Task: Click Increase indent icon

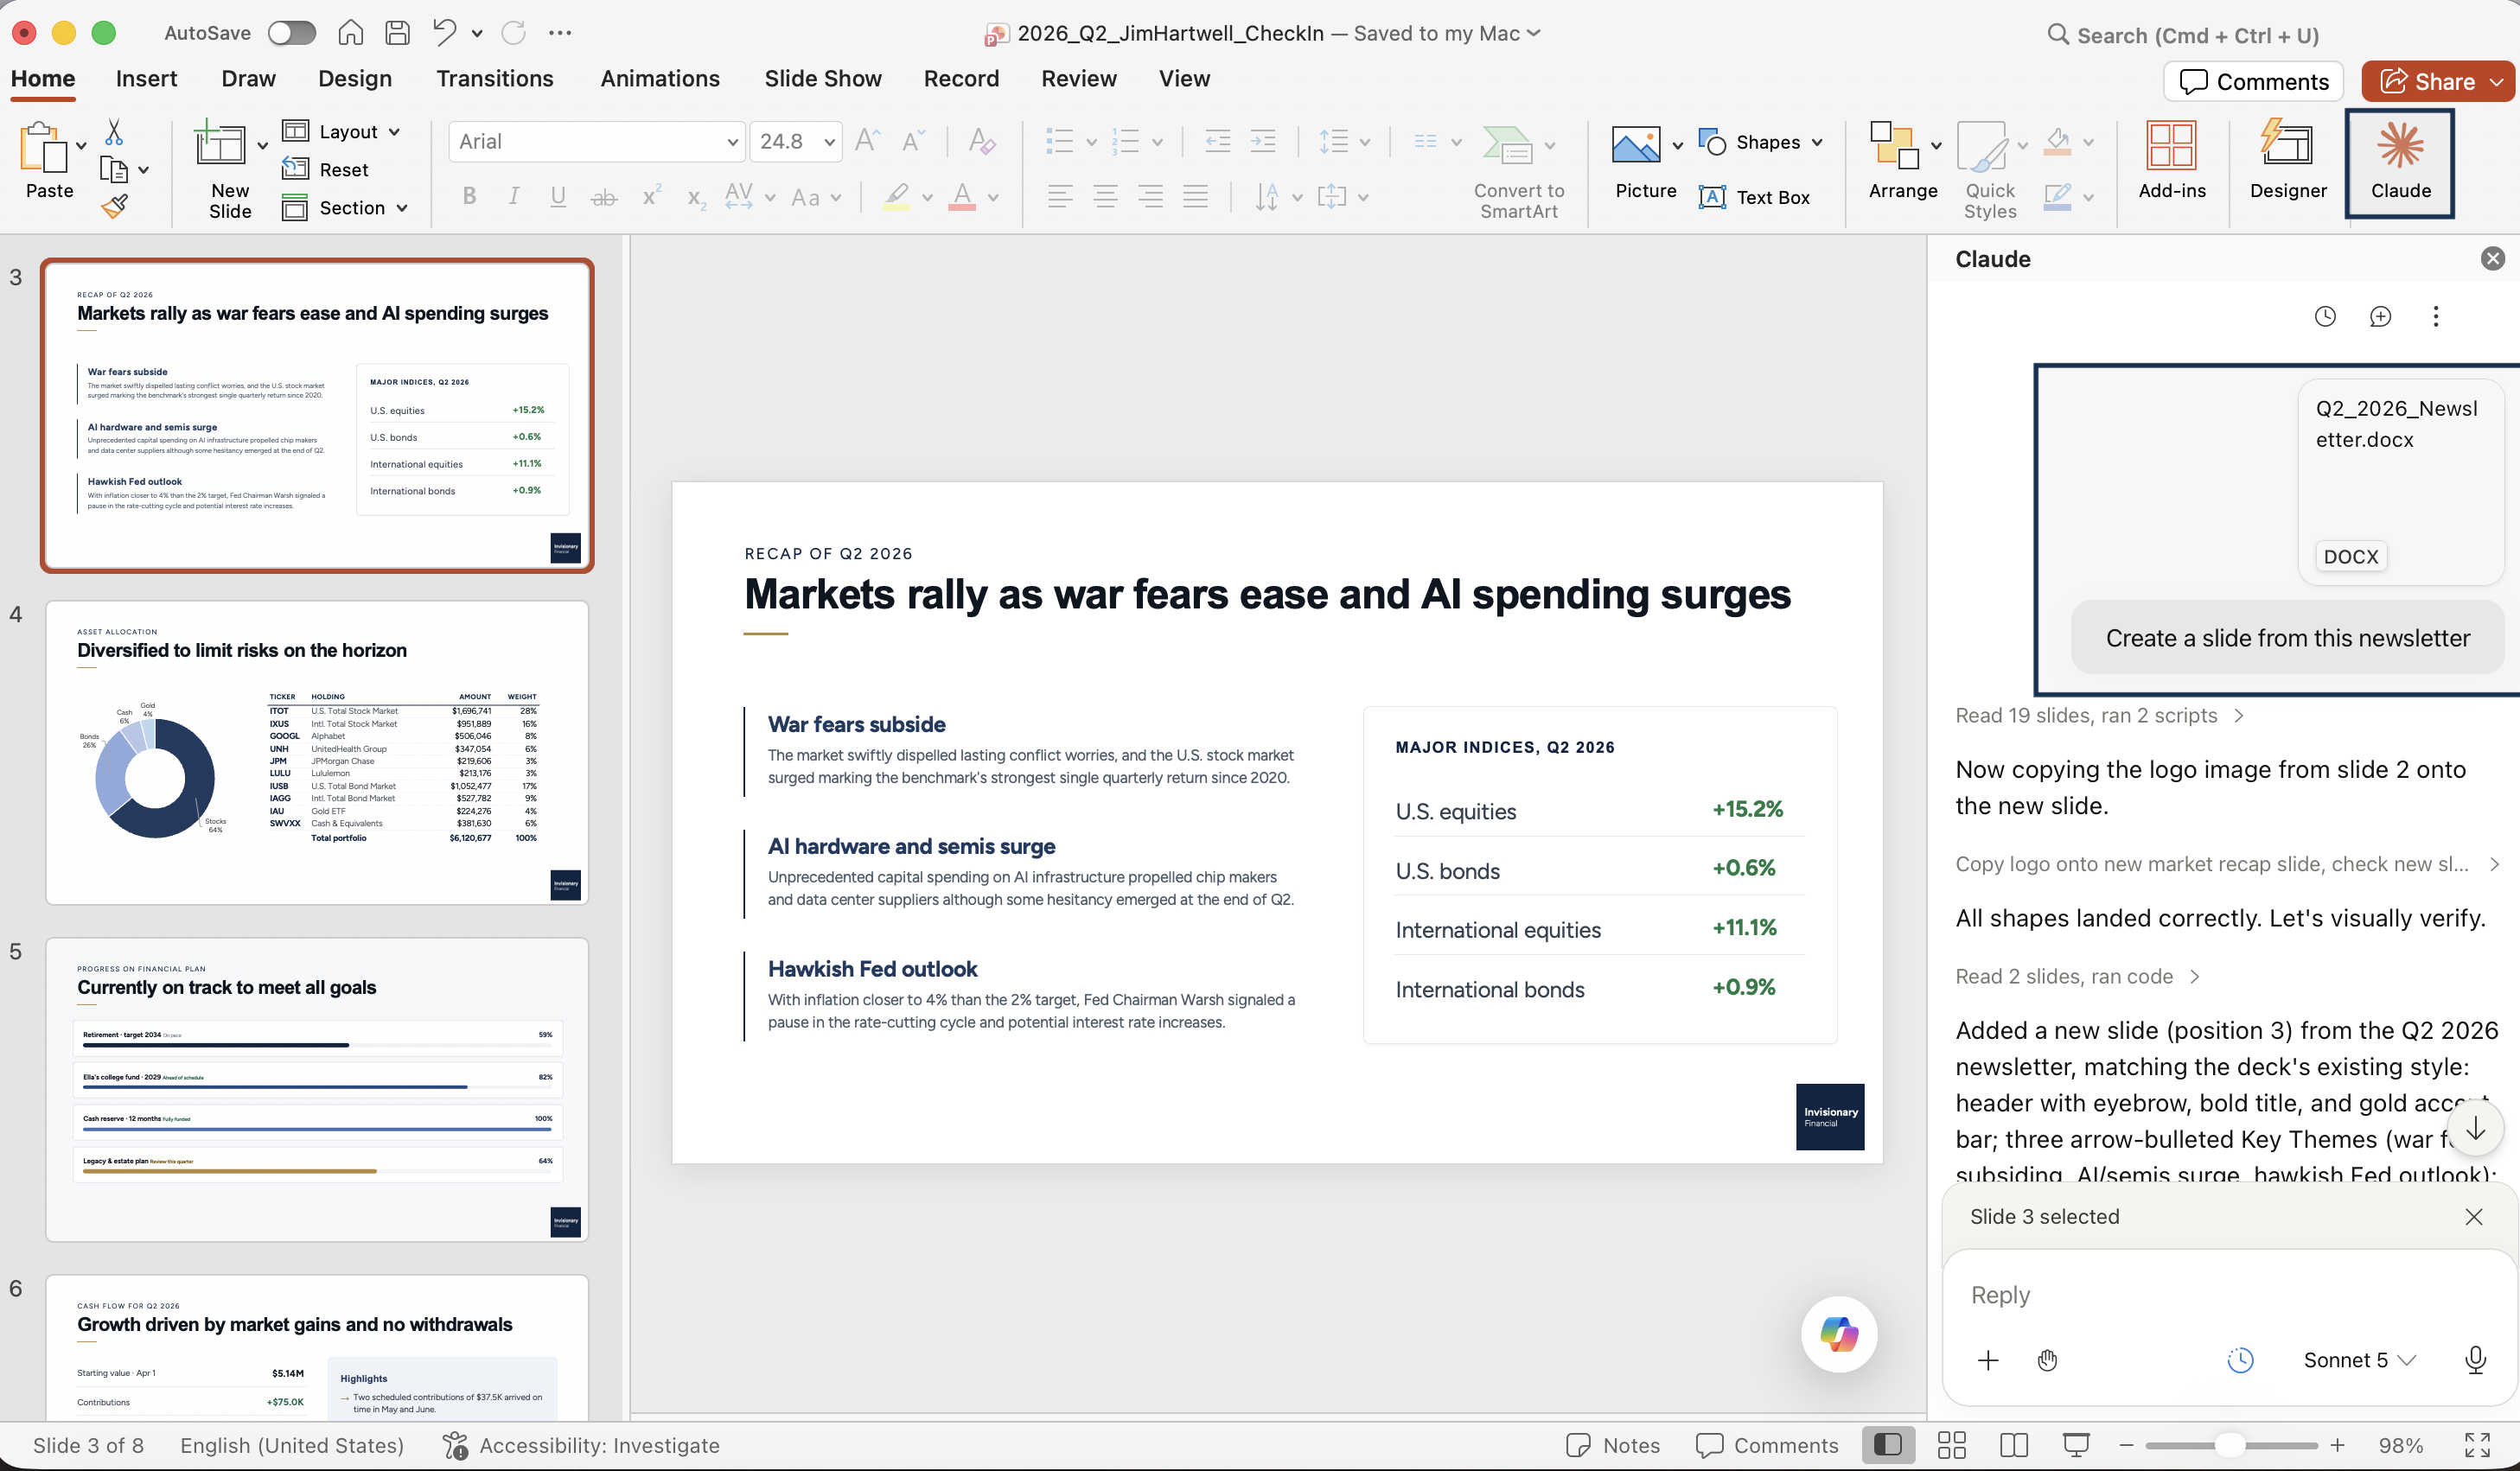Action: [1263, 141]
